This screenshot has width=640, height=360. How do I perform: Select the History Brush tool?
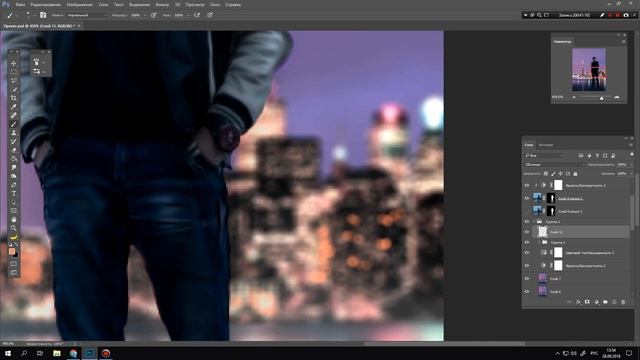click(13, 141)
